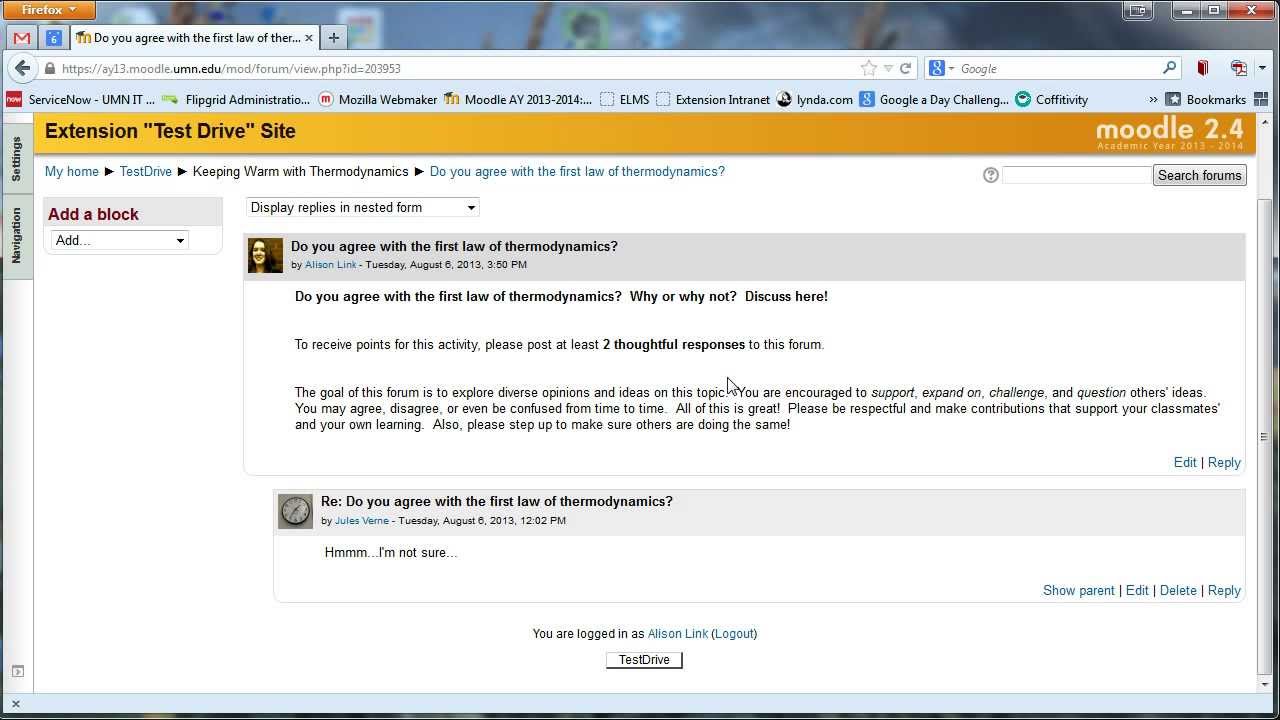Viewport: 1280px width, 720px height.
Task: Click the My home breadcrumb link
Action: [72, 171]
